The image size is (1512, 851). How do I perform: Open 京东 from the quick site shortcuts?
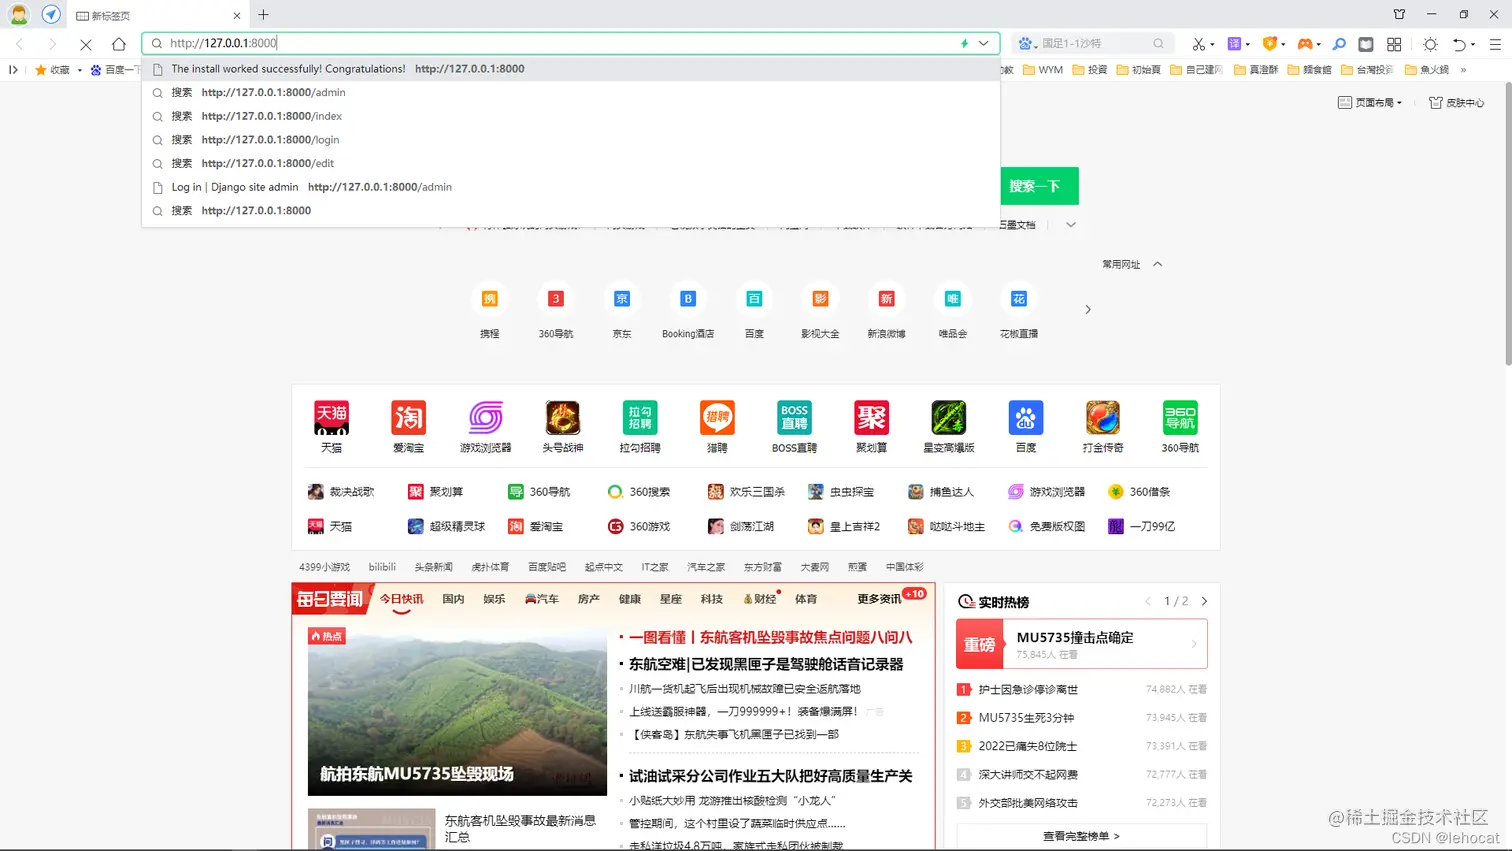621,299
